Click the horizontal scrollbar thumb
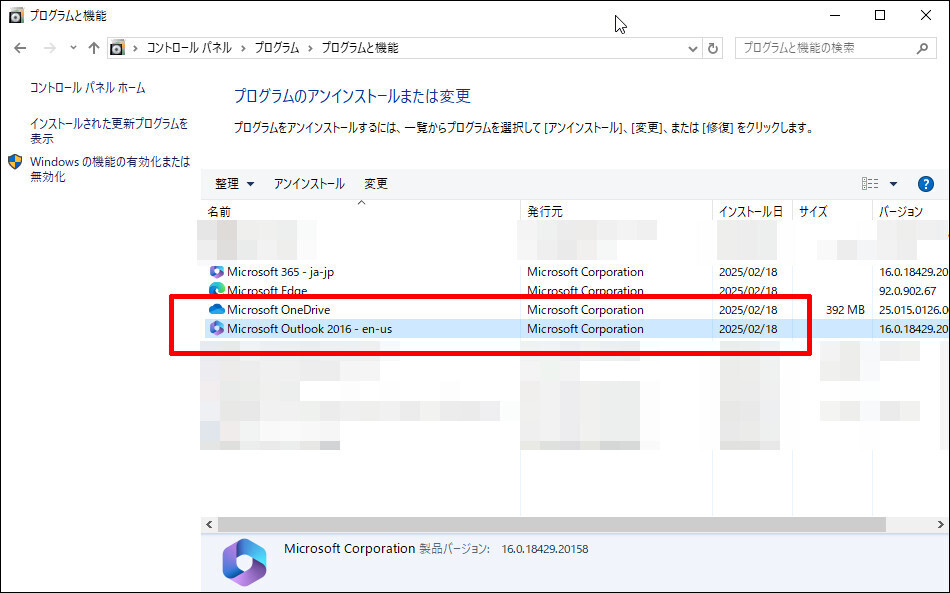Viewport: 950px width, 593px height. pos(552,525)
